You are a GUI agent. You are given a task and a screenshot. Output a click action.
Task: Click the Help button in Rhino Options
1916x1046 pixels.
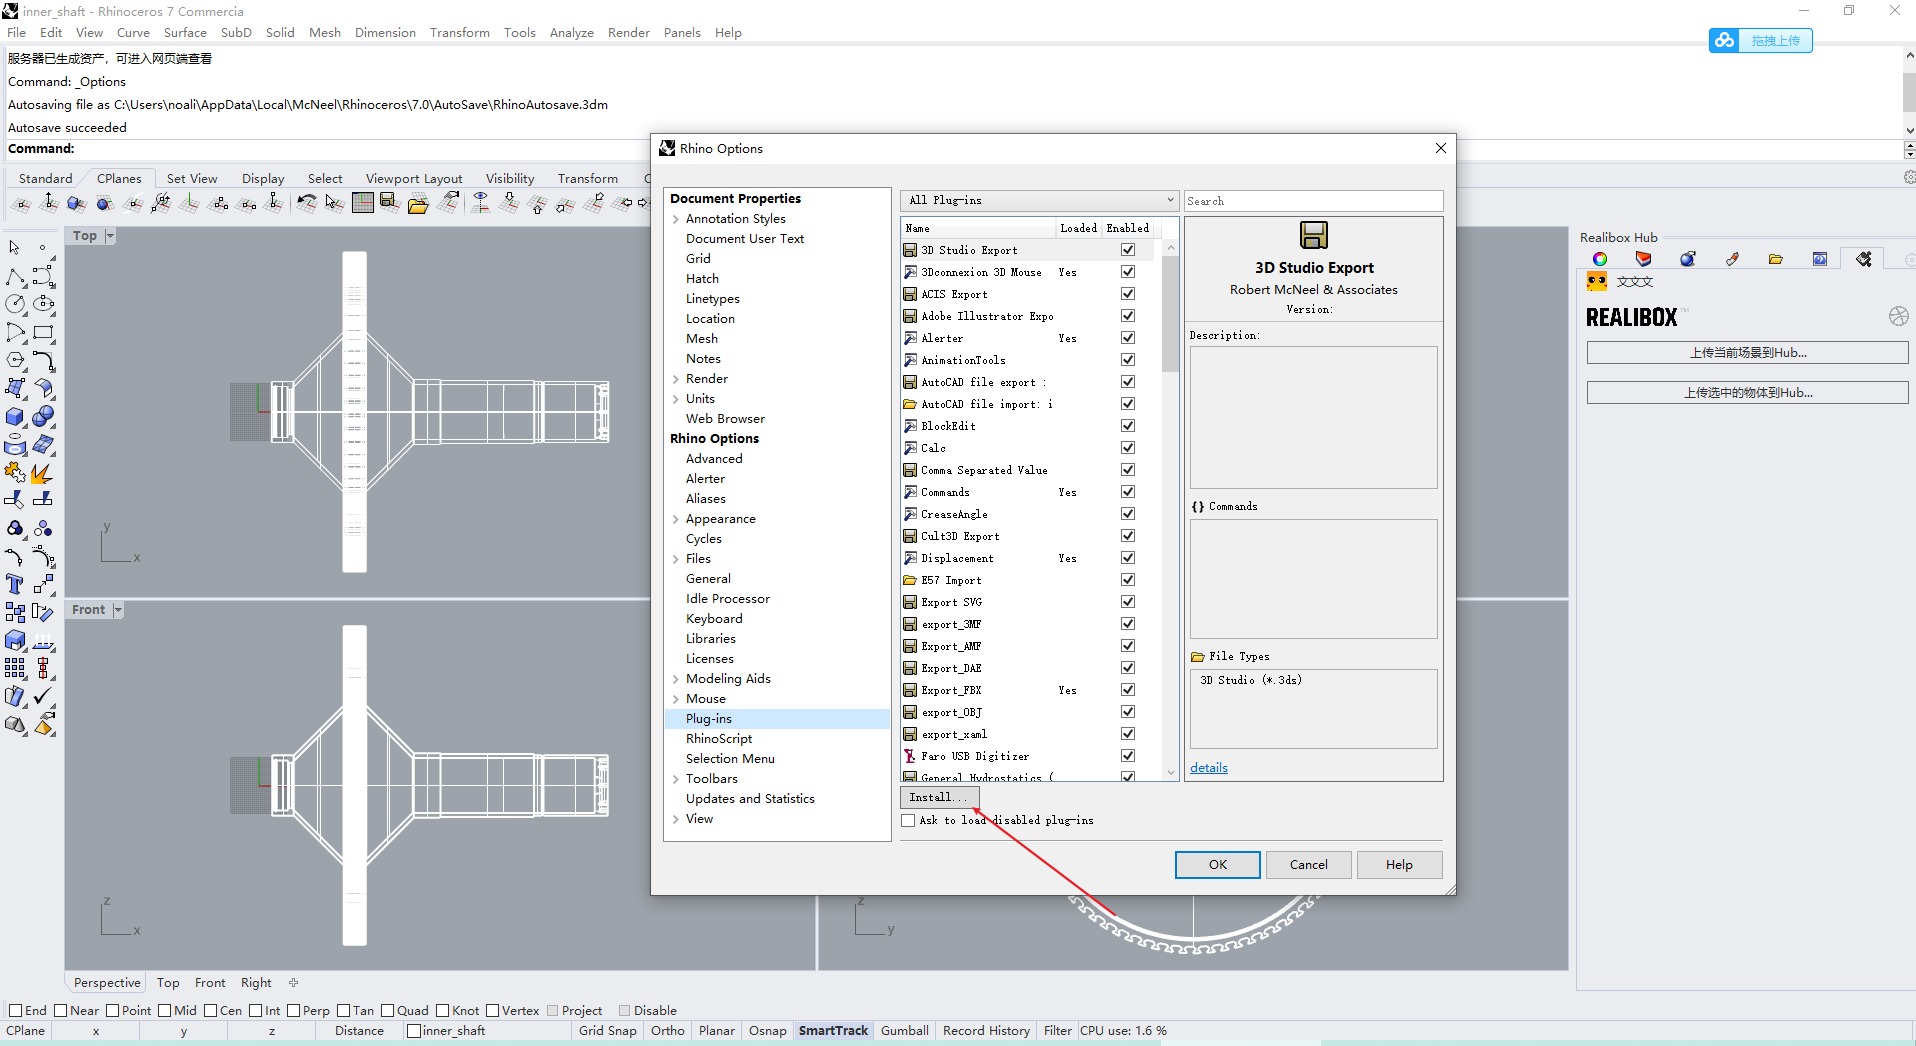1399,865
